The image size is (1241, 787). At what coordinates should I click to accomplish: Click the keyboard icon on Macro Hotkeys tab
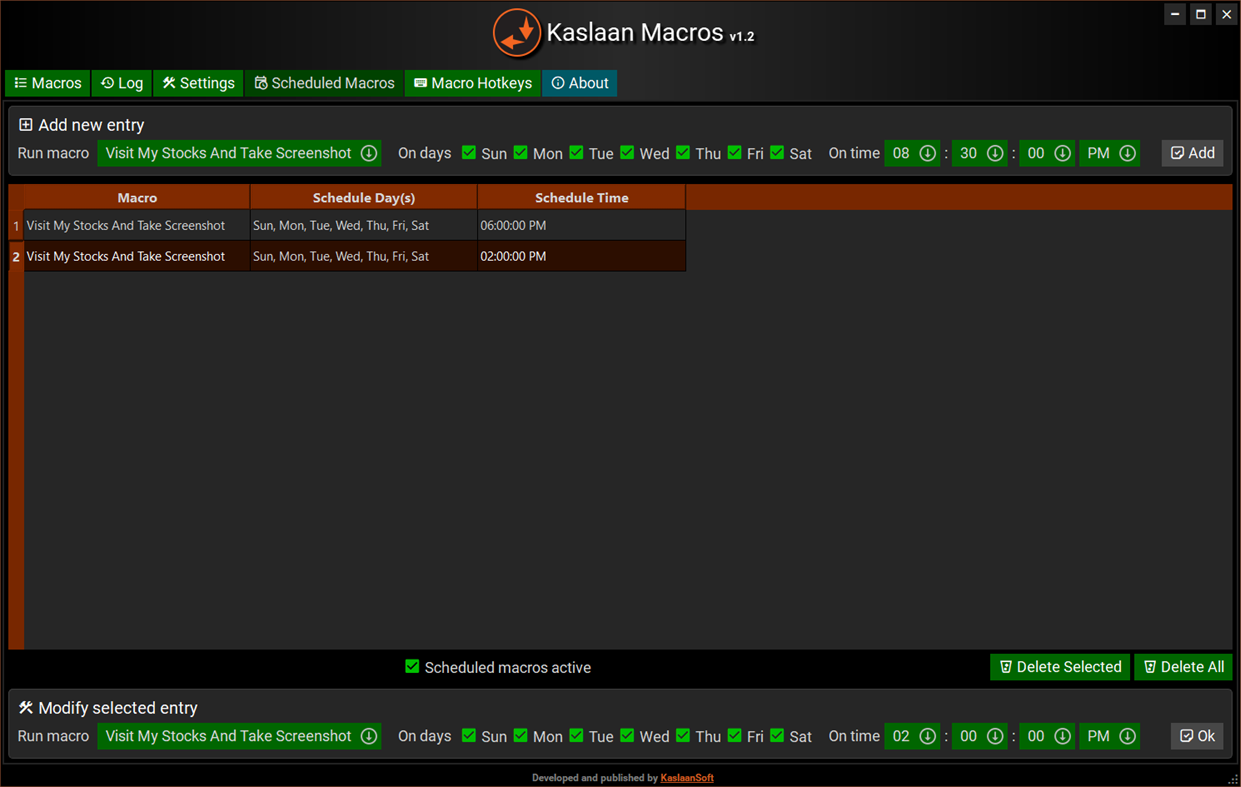coord(419,83)
